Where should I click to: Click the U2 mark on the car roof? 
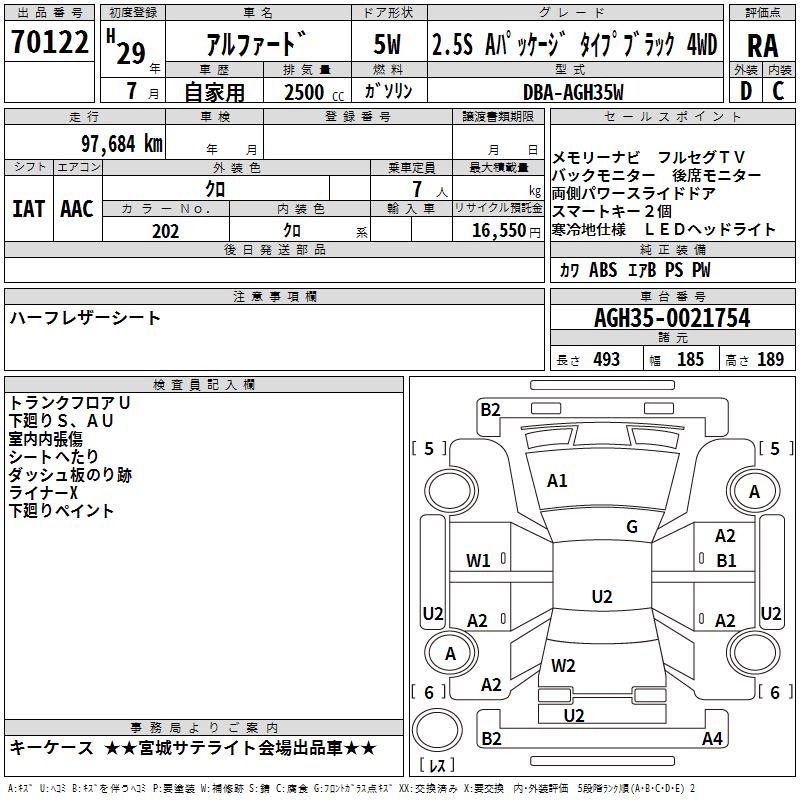[601, 597]
